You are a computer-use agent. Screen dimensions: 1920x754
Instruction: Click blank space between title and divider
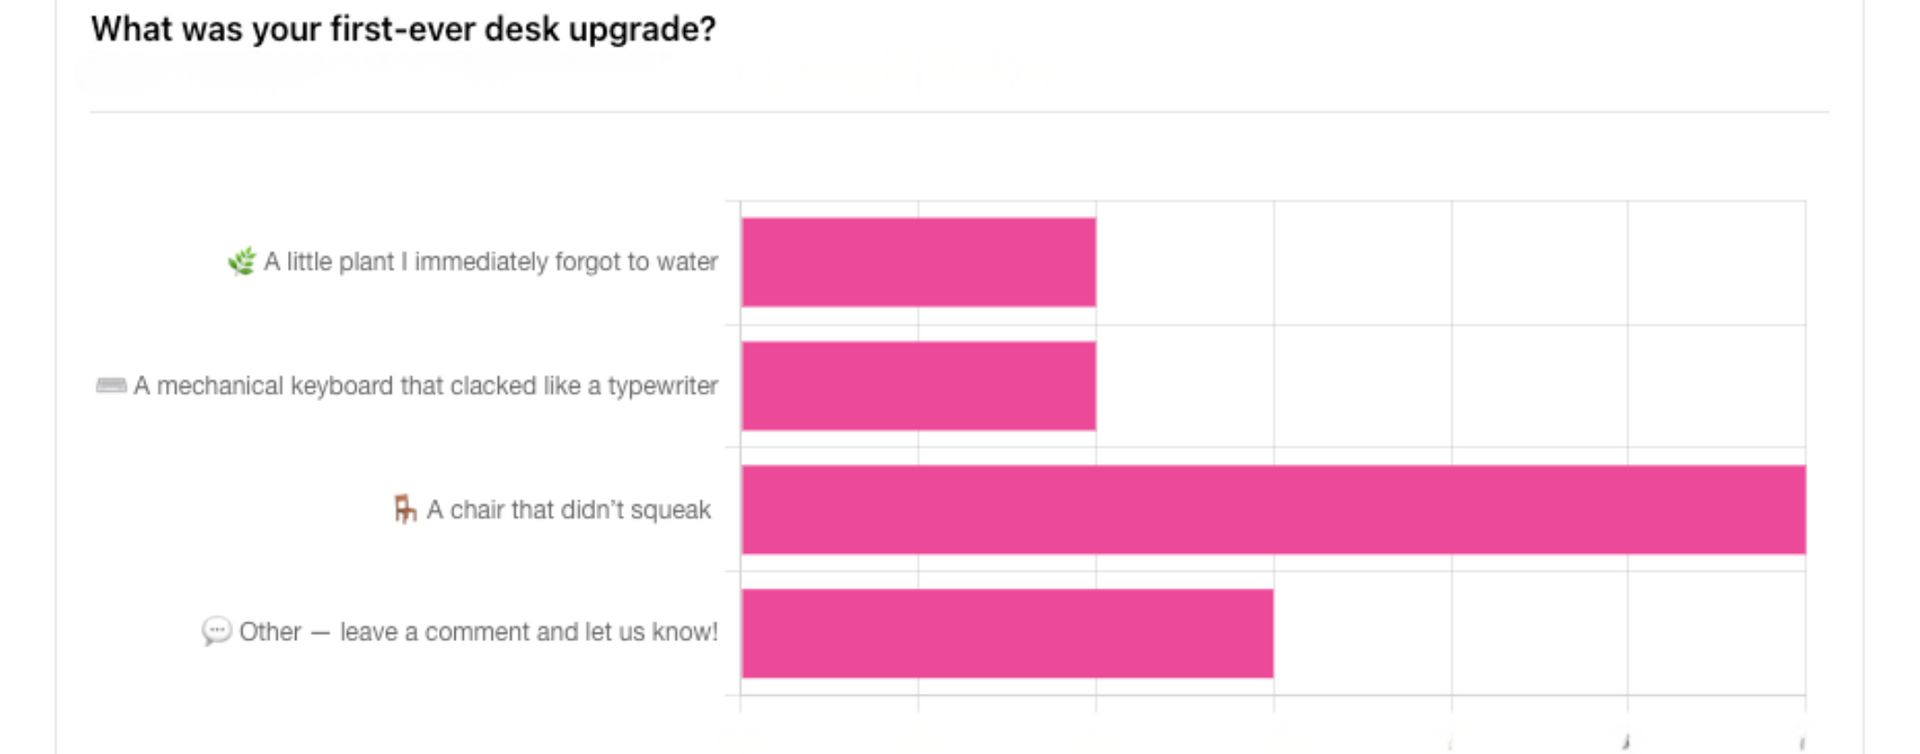click(x=1300, y=75)
